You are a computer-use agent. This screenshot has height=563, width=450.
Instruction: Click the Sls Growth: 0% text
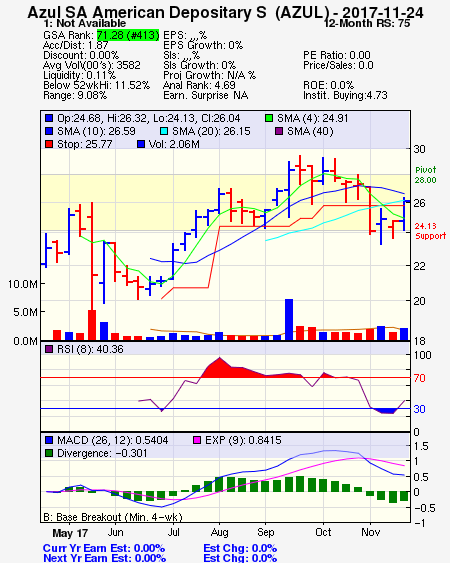click(x=199, y=65)
